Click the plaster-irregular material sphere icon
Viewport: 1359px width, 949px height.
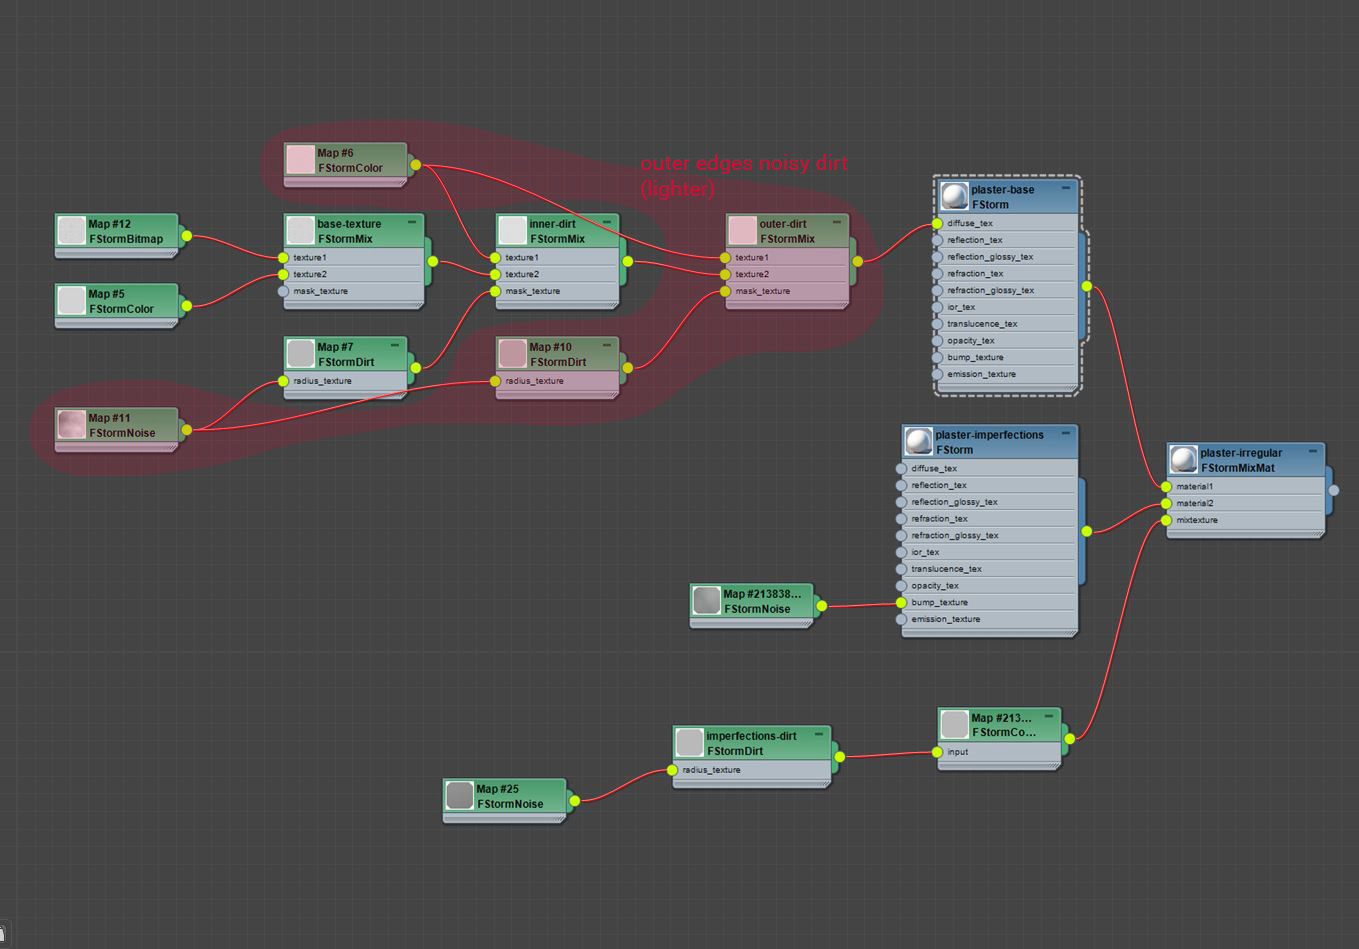pos(1183,460)
